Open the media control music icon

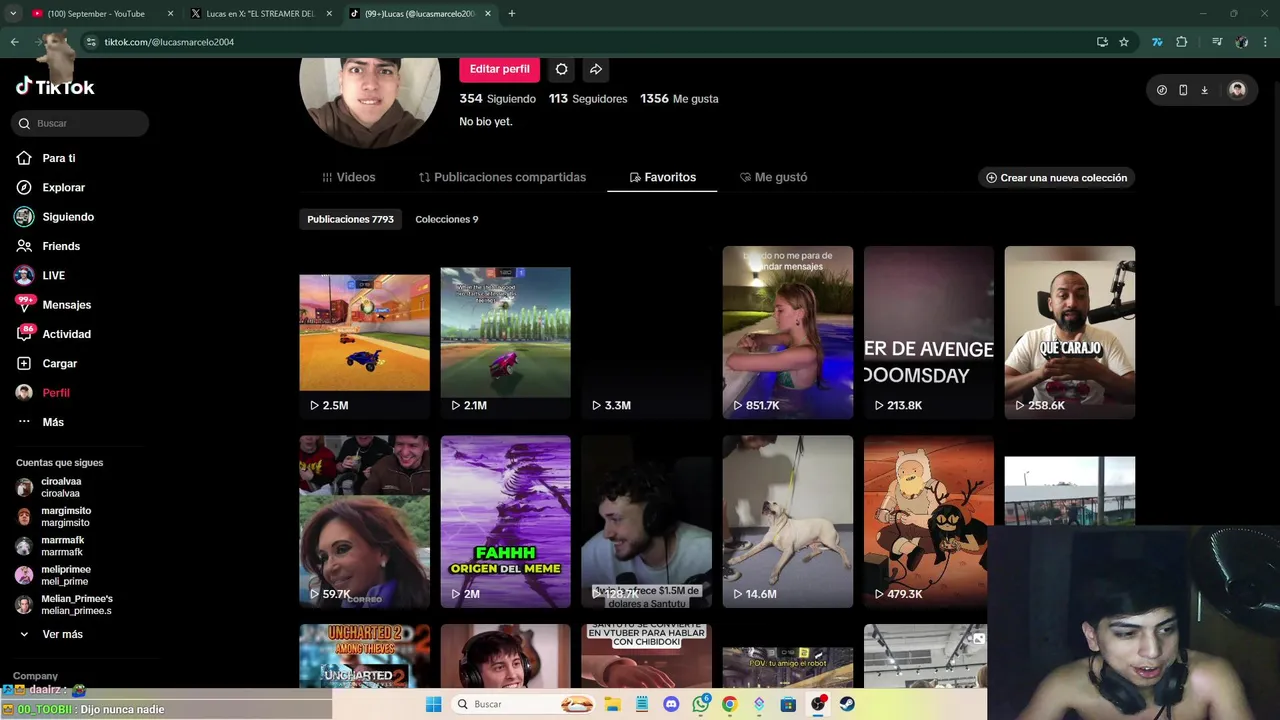[x=1217, y=42]
